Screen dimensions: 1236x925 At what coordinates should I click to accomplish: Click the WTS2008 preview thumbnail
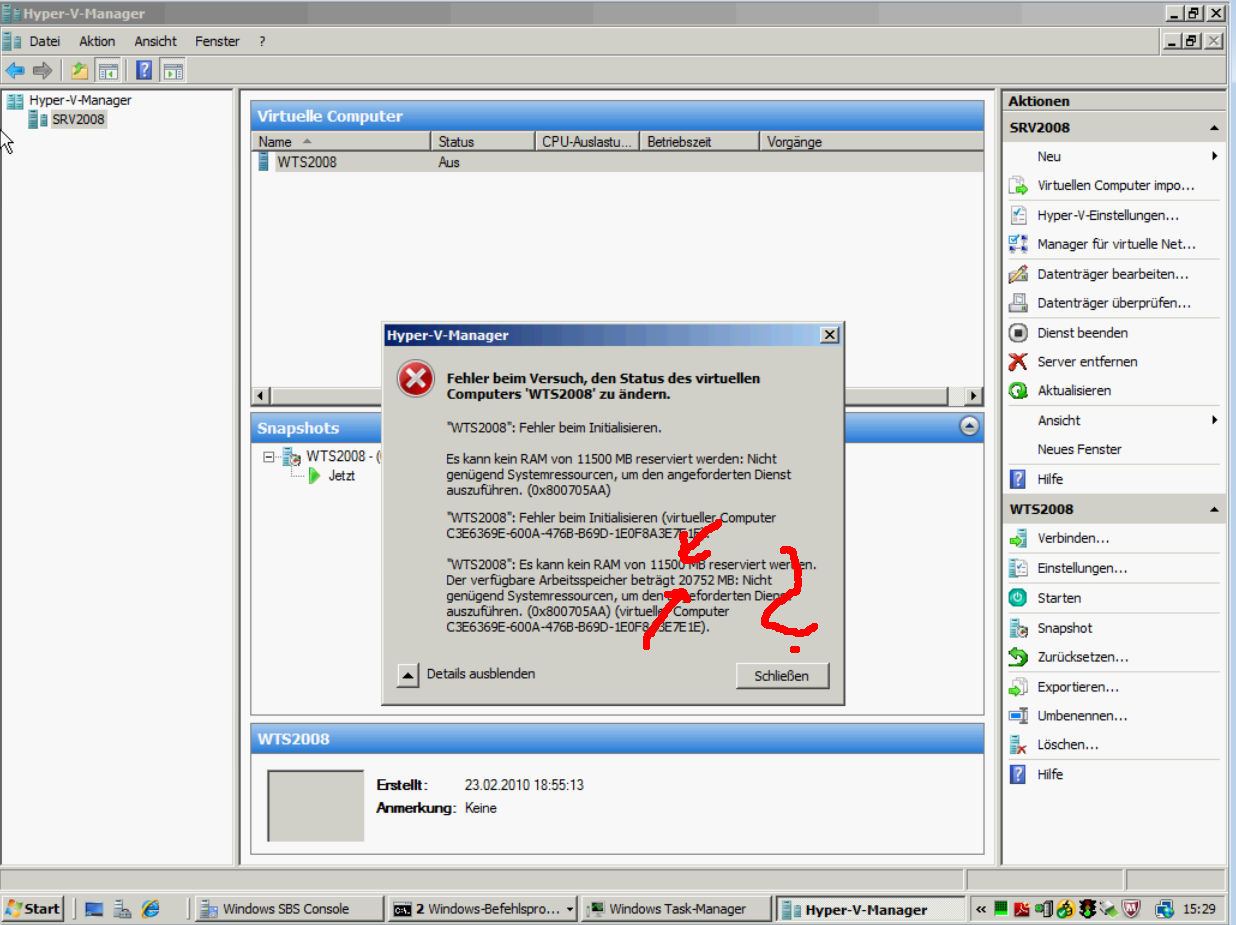click(x=316, y=806)
